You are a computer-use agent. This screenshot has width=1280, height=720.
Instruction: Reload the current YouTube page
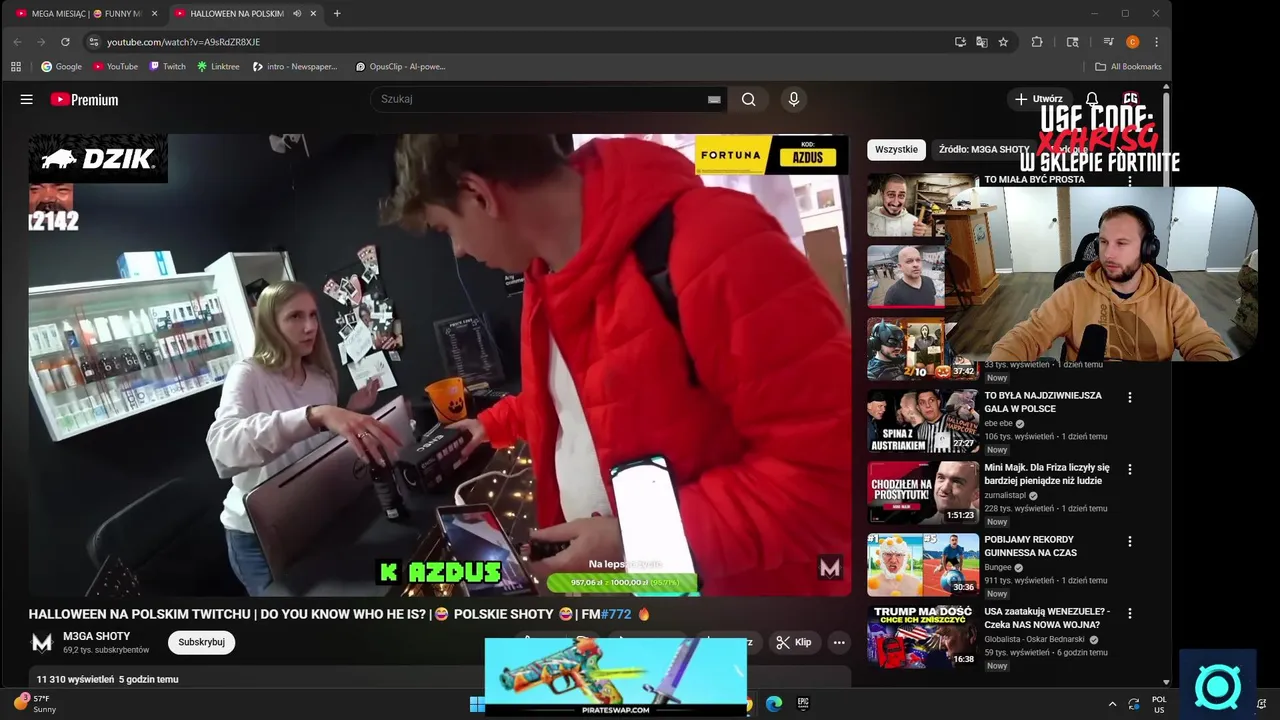click(x=65, y=42)
